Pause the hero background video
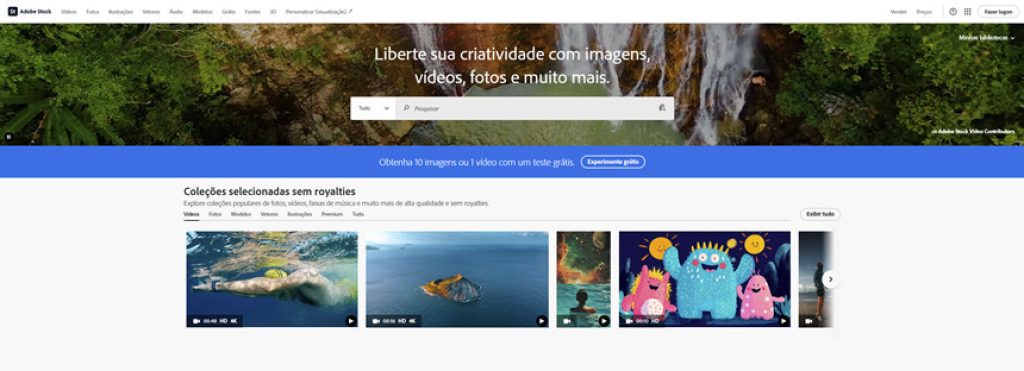 pos(8,137)
